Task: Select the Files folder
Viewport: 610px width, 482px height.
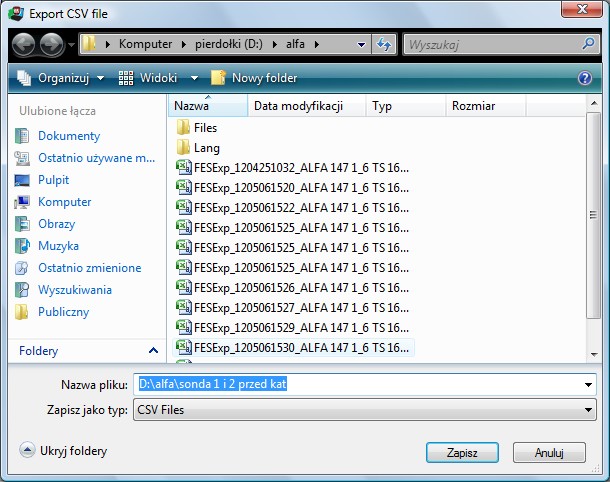Action: (x=196, y=128)
